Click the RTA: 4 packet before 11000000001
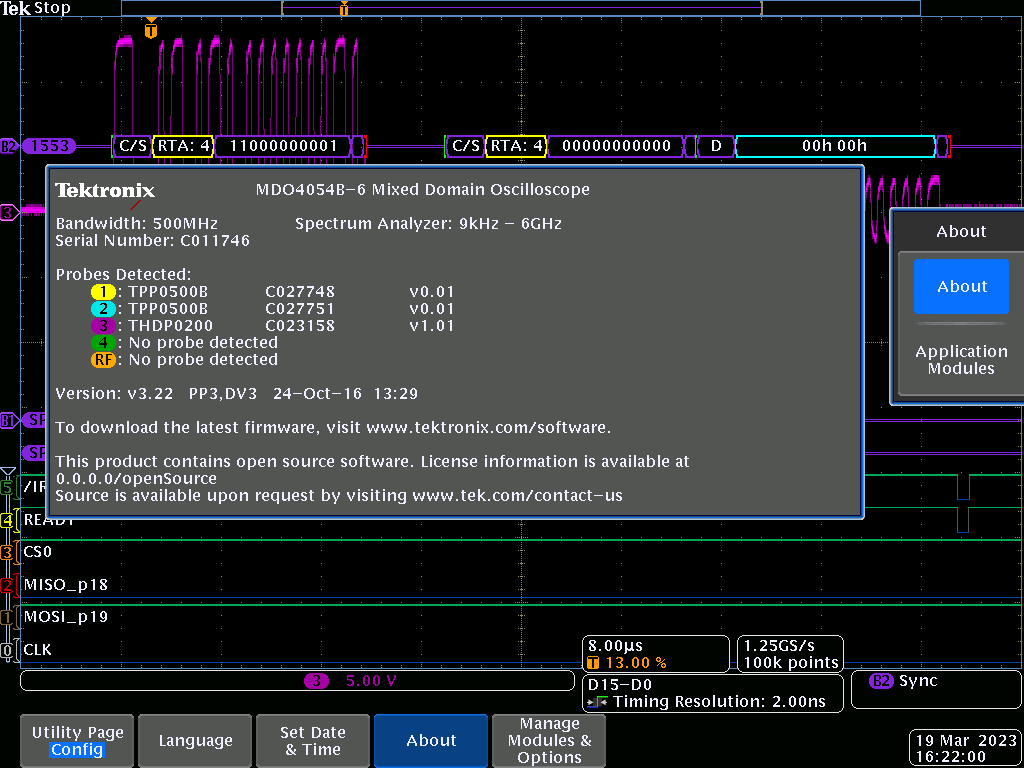1024x768 pixels. point(184,146)
